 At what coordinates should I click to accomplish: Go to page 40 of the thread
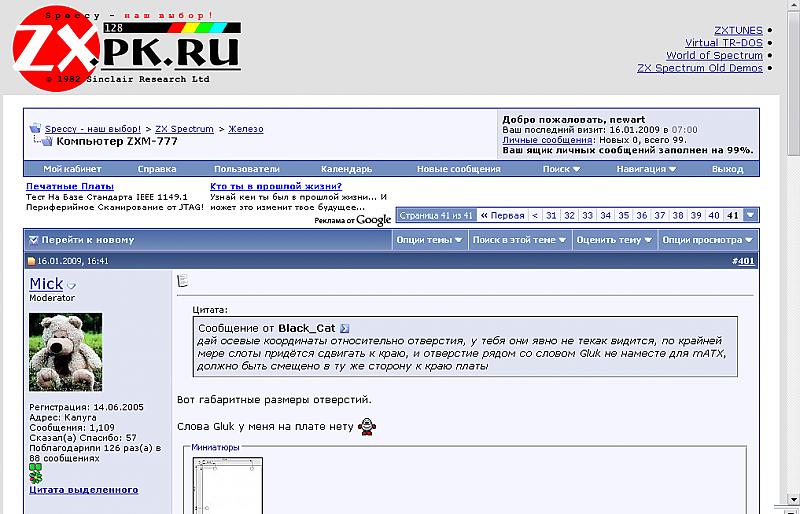coord(714,215)
